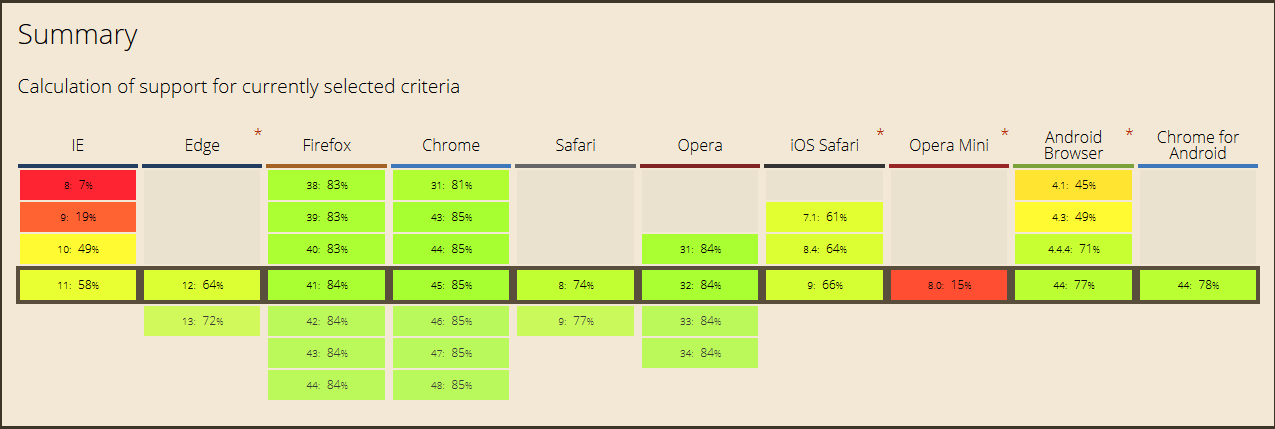
Task: Click the Opera 34 cell at 84%
Action: pyautogui.click(x=700, y=353)
